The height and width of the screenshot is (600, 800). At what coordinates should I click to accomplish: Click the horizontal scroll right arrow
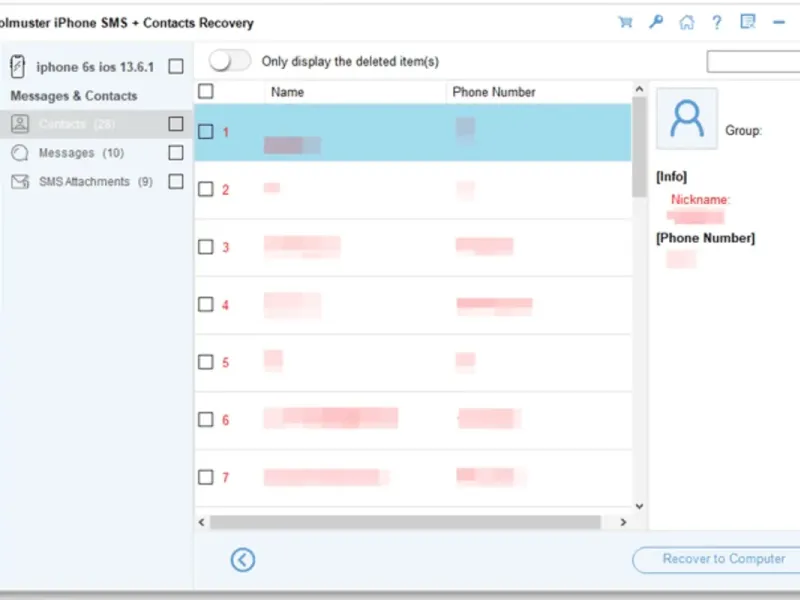(623, 522)
